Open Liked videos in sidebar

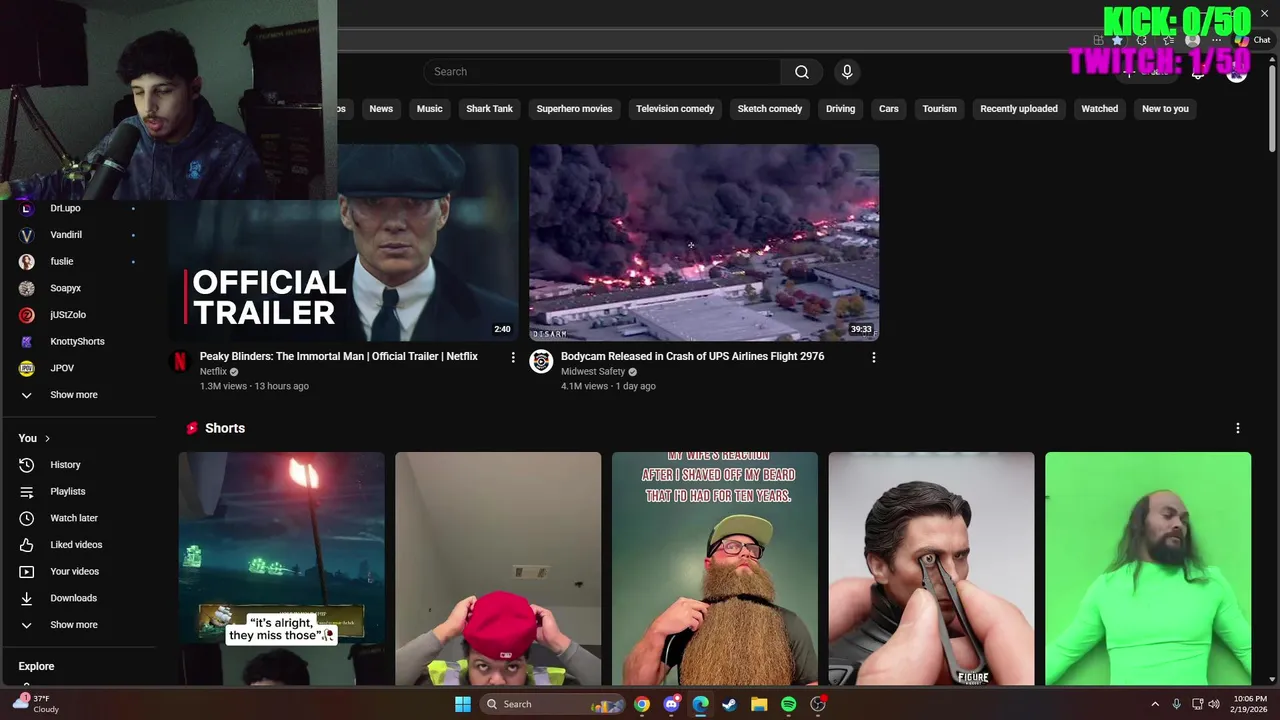coord(76,545)
